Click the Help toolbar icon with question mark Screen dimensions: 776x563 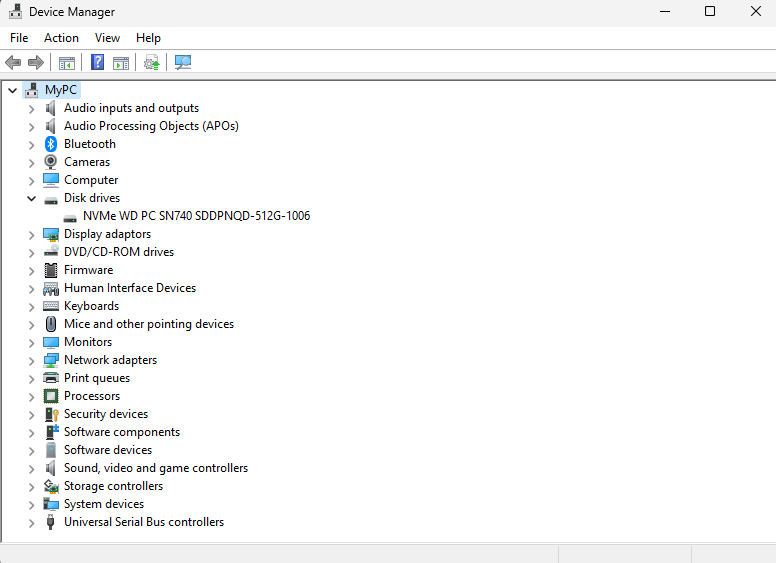coord(97,62)
